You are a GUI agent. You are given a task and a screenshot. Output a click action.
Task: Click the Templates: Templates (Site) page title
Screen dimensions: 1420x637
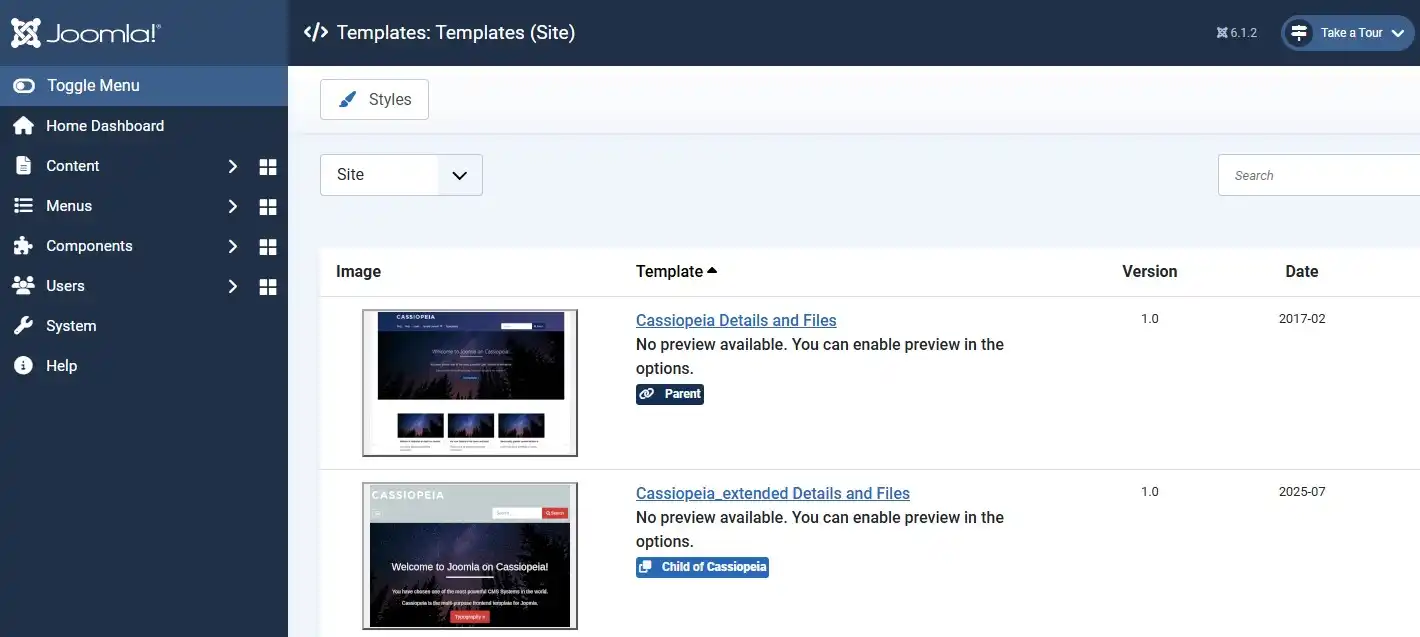tap(456, 32)
